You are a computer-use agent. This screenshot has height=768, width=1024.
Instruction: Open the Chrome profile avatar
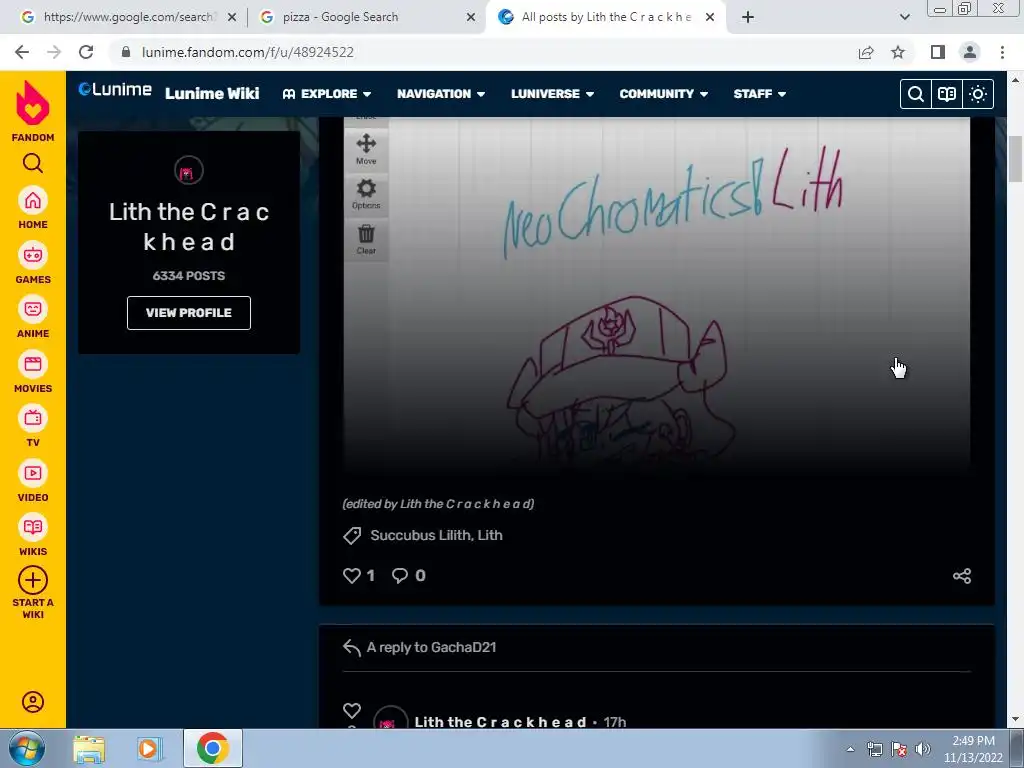(970, 52)
